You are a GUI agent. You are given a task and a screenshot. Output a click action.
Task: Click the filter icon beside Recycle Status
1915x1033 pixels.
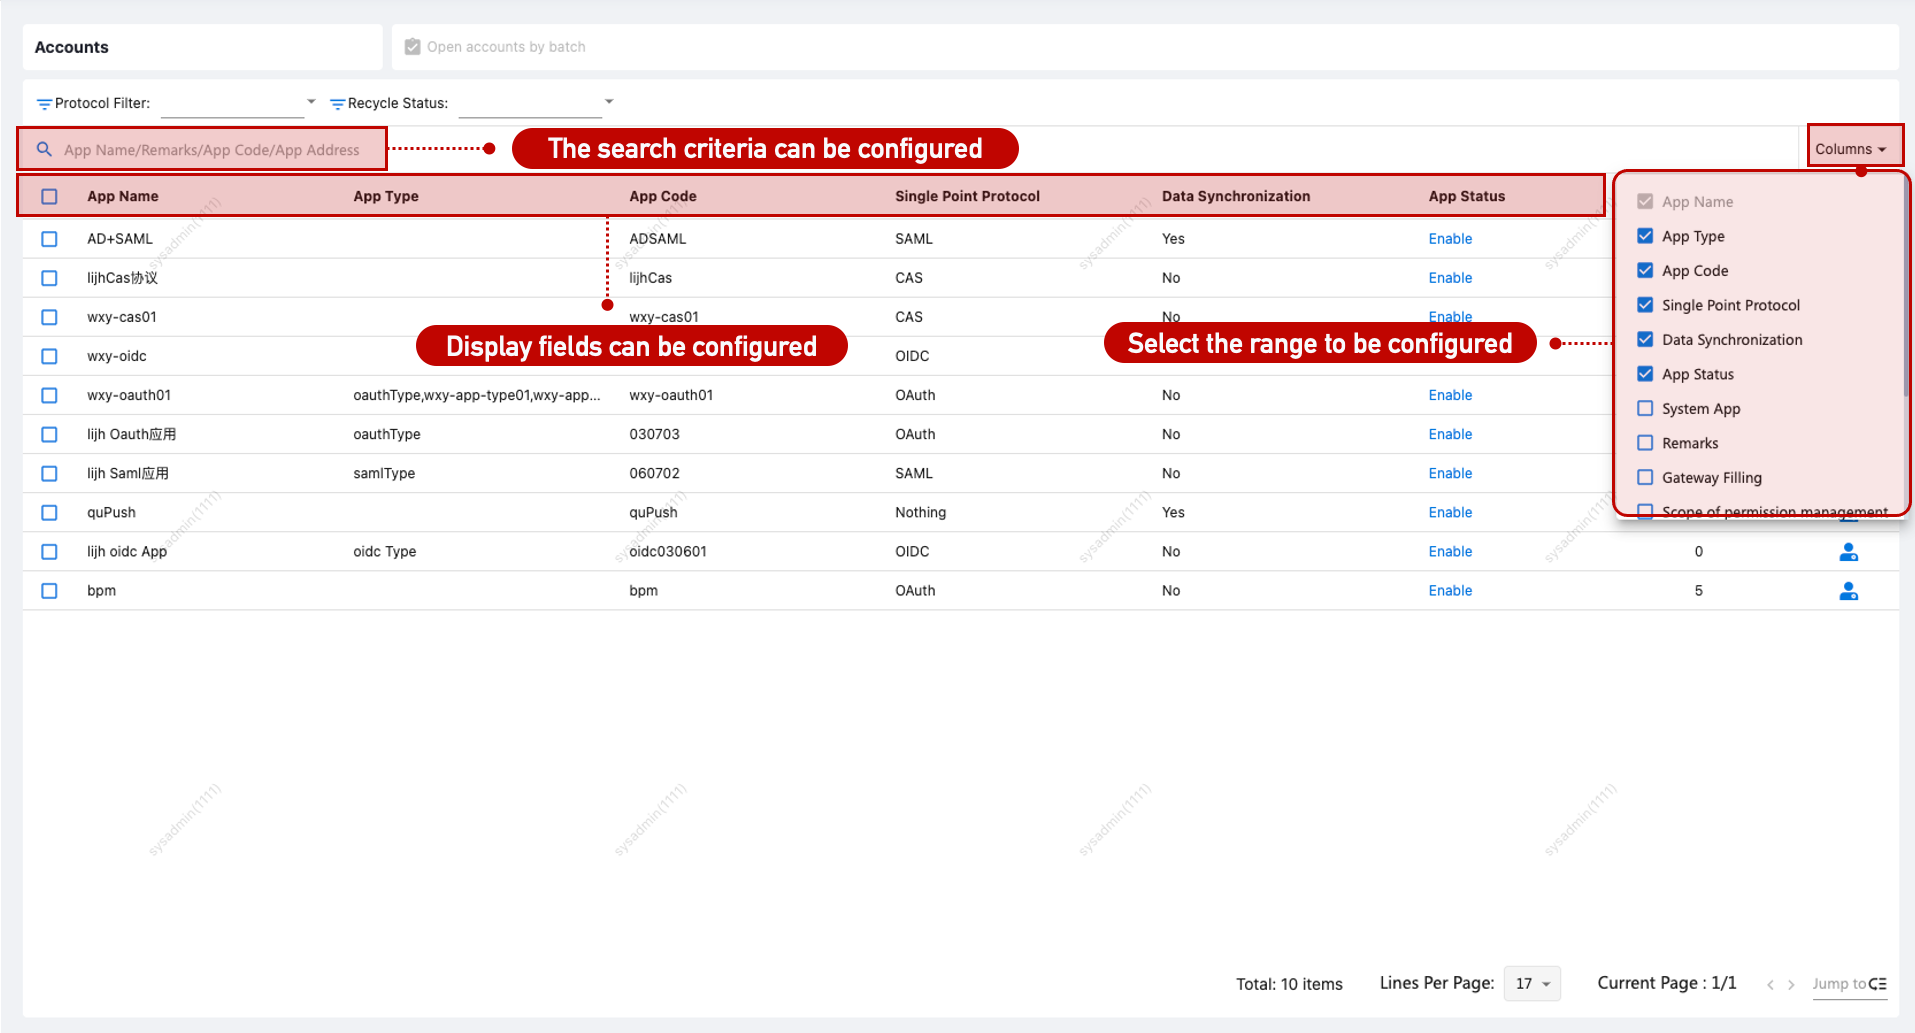[x=337, y=102]
